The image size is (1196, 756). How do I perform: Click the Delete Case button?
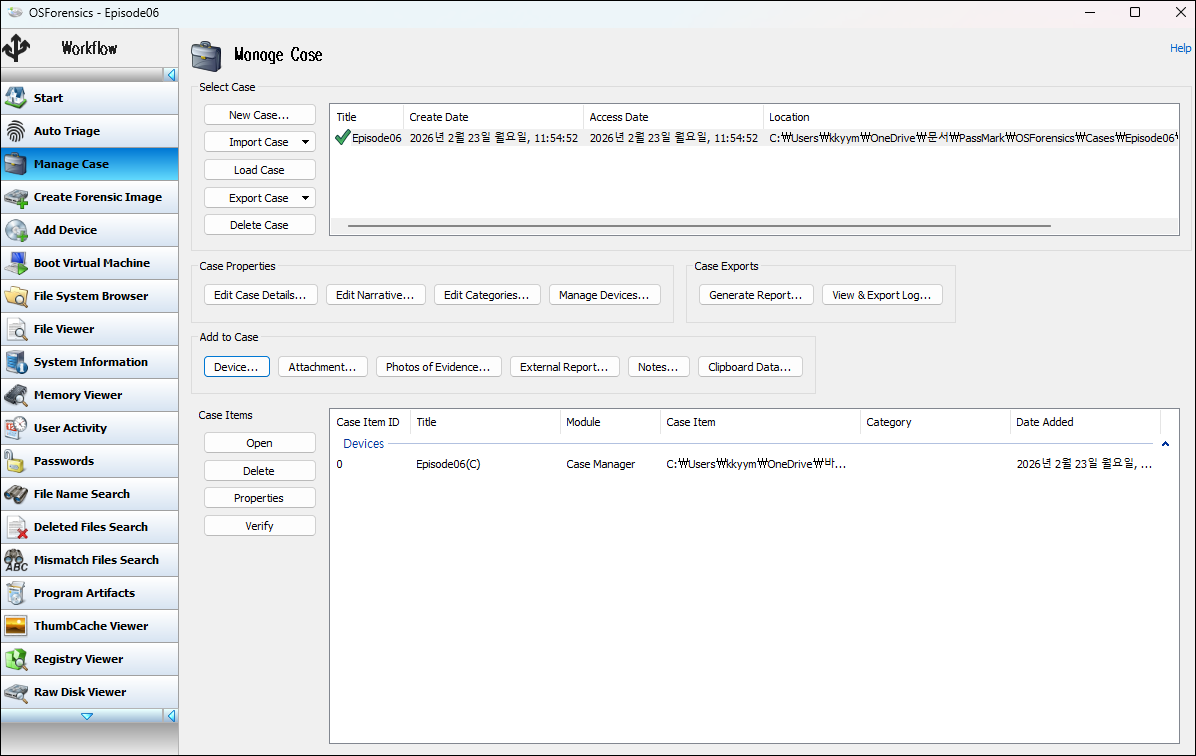(x=259, y=225)
